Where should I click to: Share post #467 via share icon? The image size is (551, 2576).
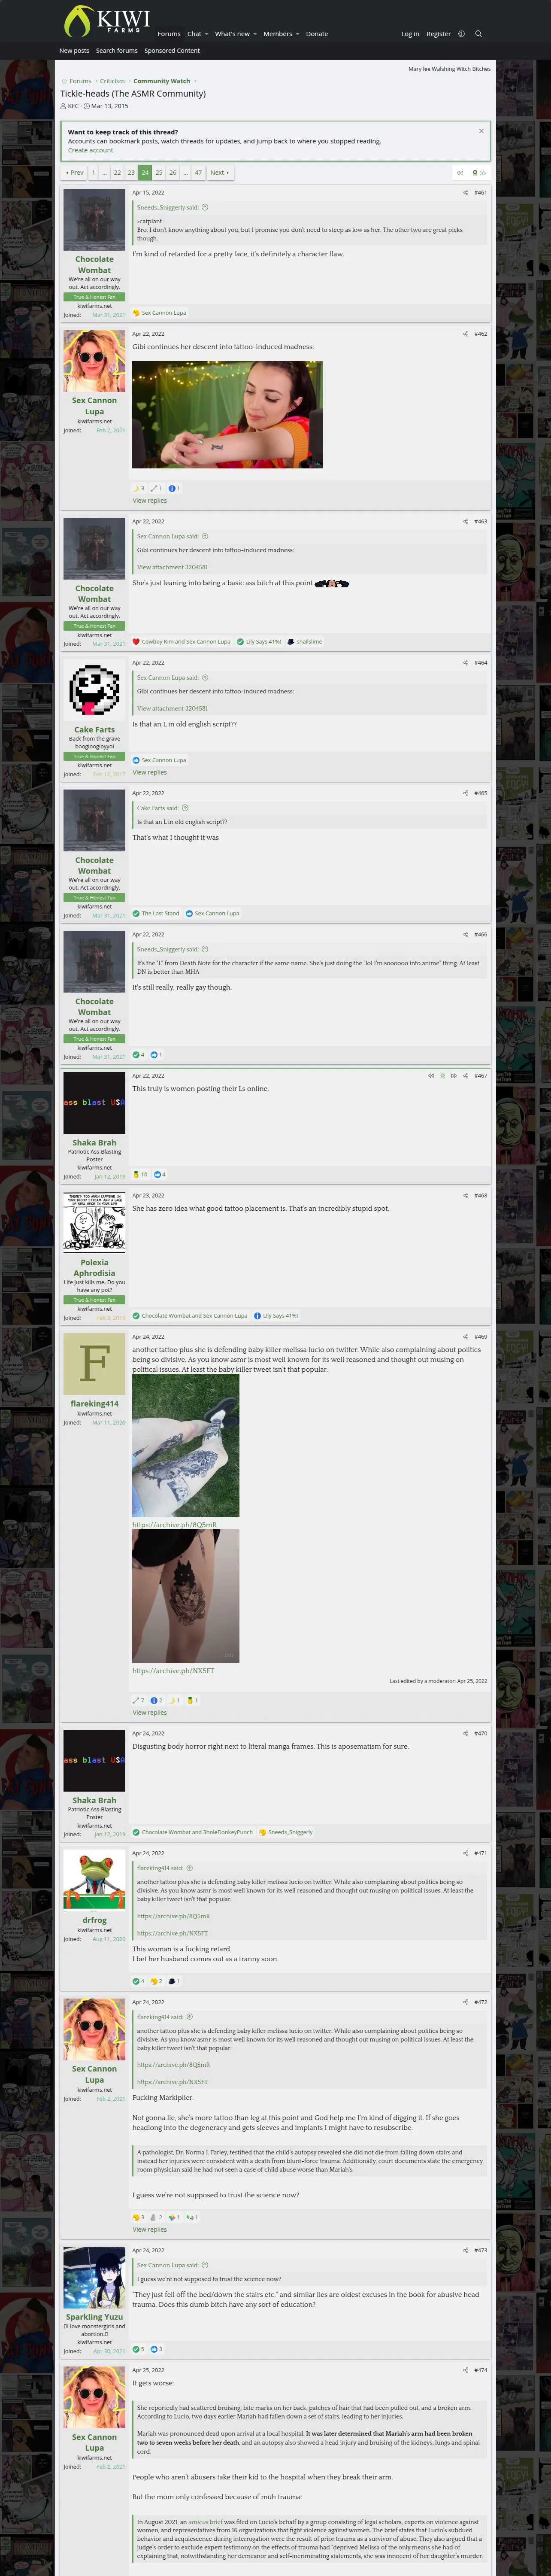tap(465, 1076)
